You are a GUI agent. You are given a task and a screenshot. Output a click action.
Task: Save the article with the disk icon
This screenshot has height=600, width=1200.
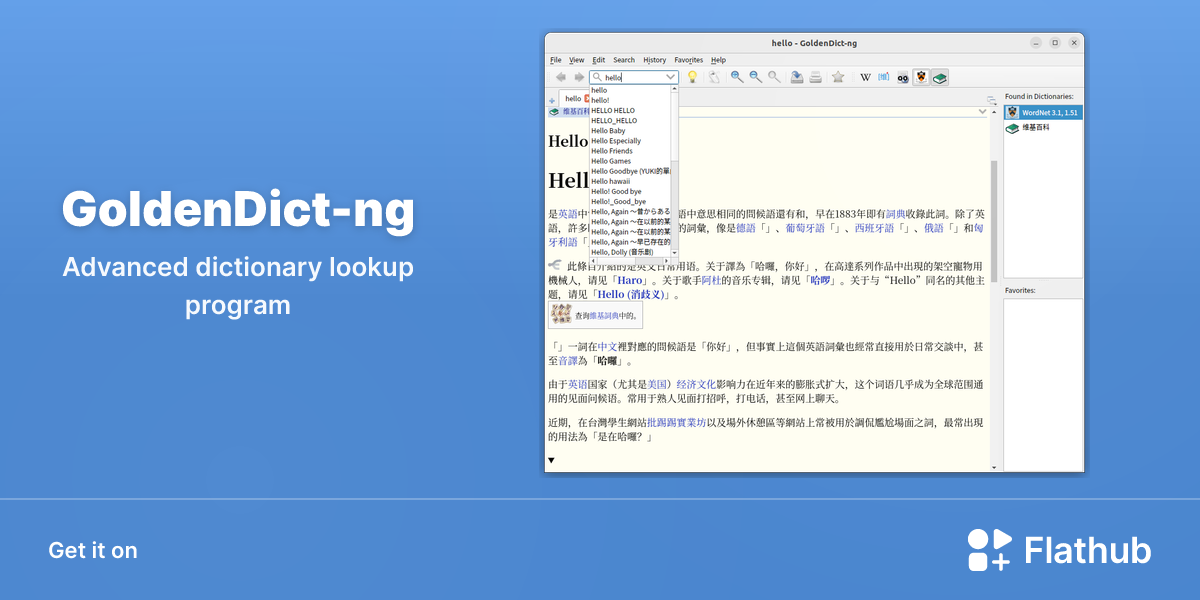[797, 77]
